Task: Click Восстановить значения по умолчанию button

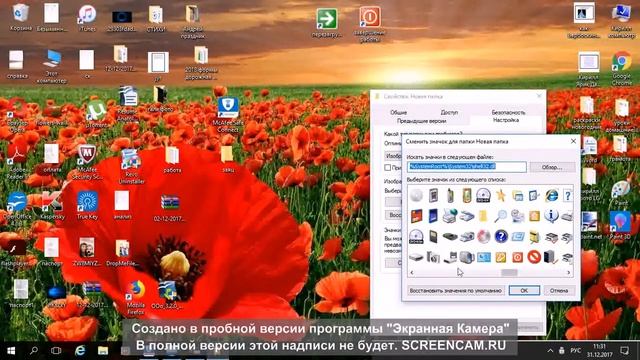Action: (x=456, y=290)
